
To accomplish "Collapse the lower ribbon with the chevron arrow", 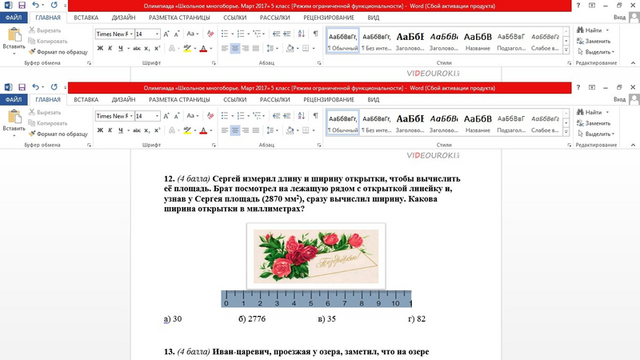I will tap(633, 144).
